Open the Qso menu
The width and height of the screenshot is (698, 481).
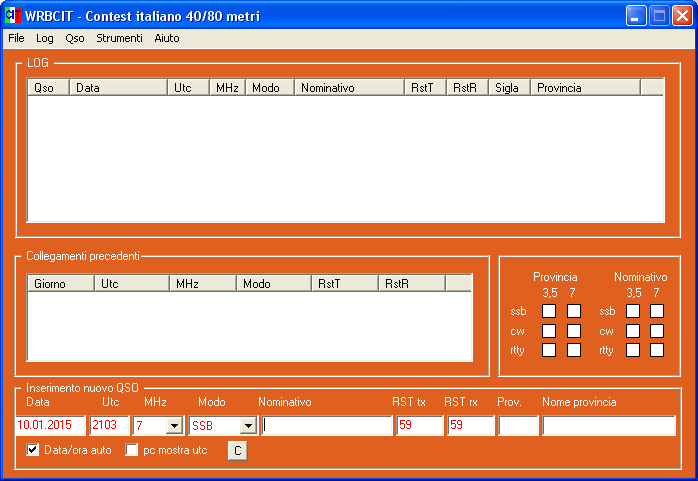75,38
